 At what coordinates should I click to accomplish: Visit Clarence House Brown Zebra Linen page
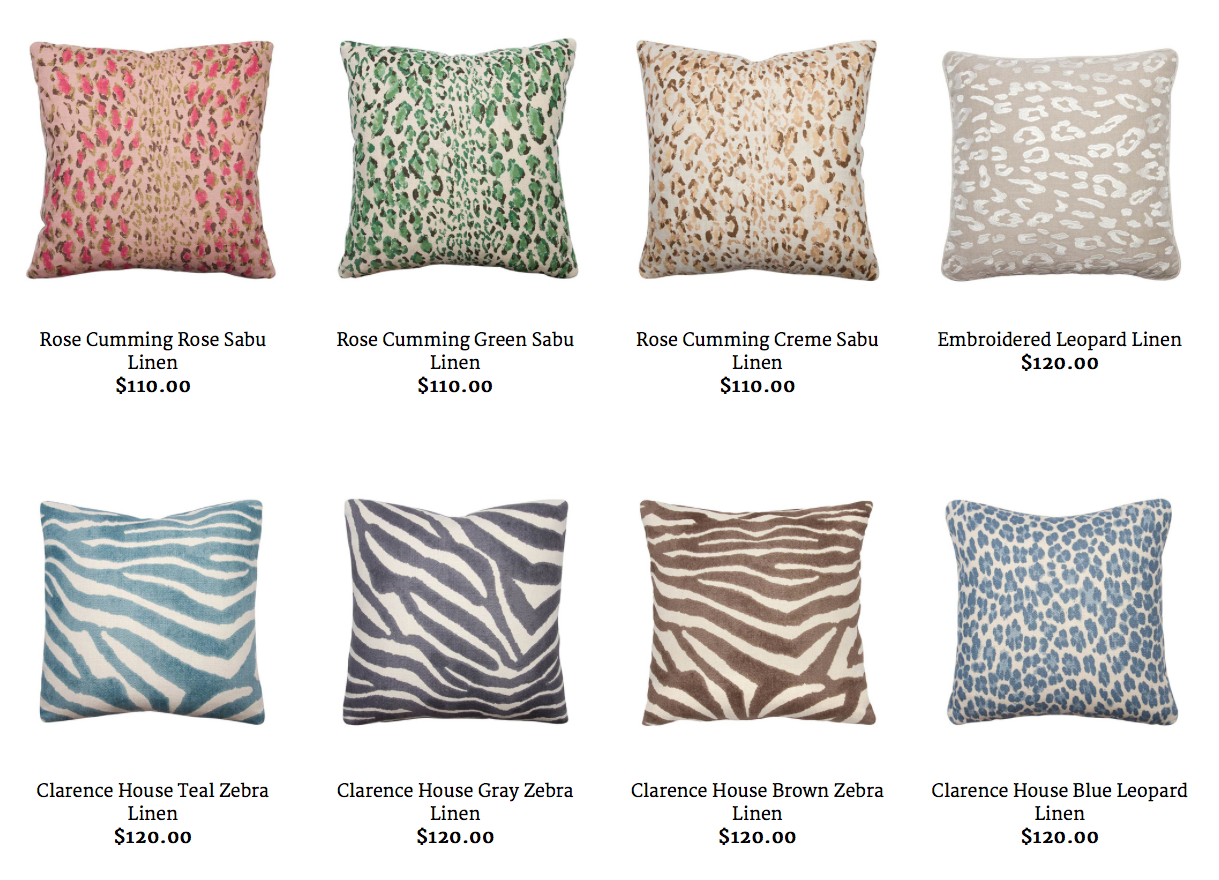(757, 802)
